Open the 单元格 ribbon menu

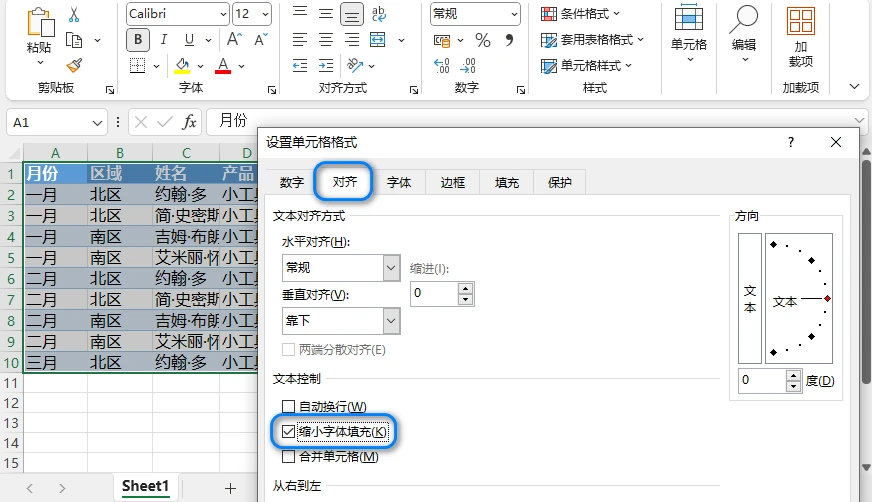(x=688, y=33)
